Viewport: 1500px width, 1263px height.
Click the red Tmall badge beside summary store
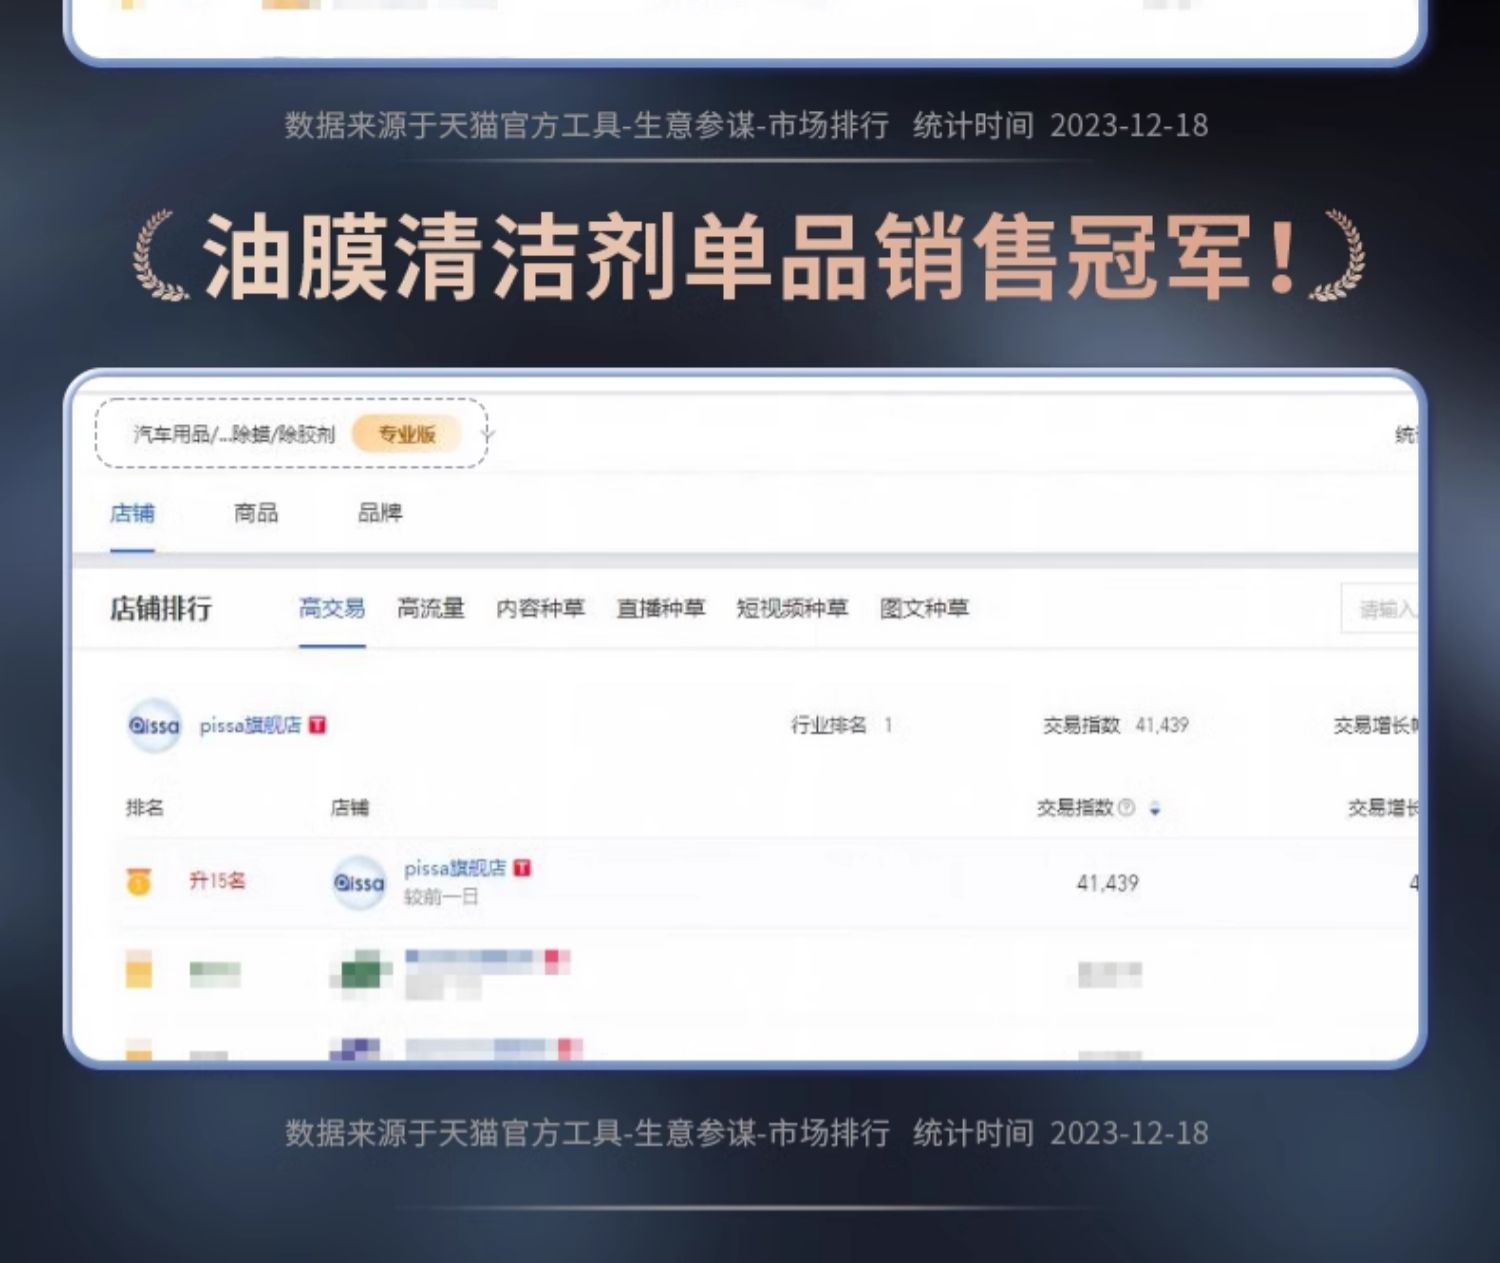point(318,725)
